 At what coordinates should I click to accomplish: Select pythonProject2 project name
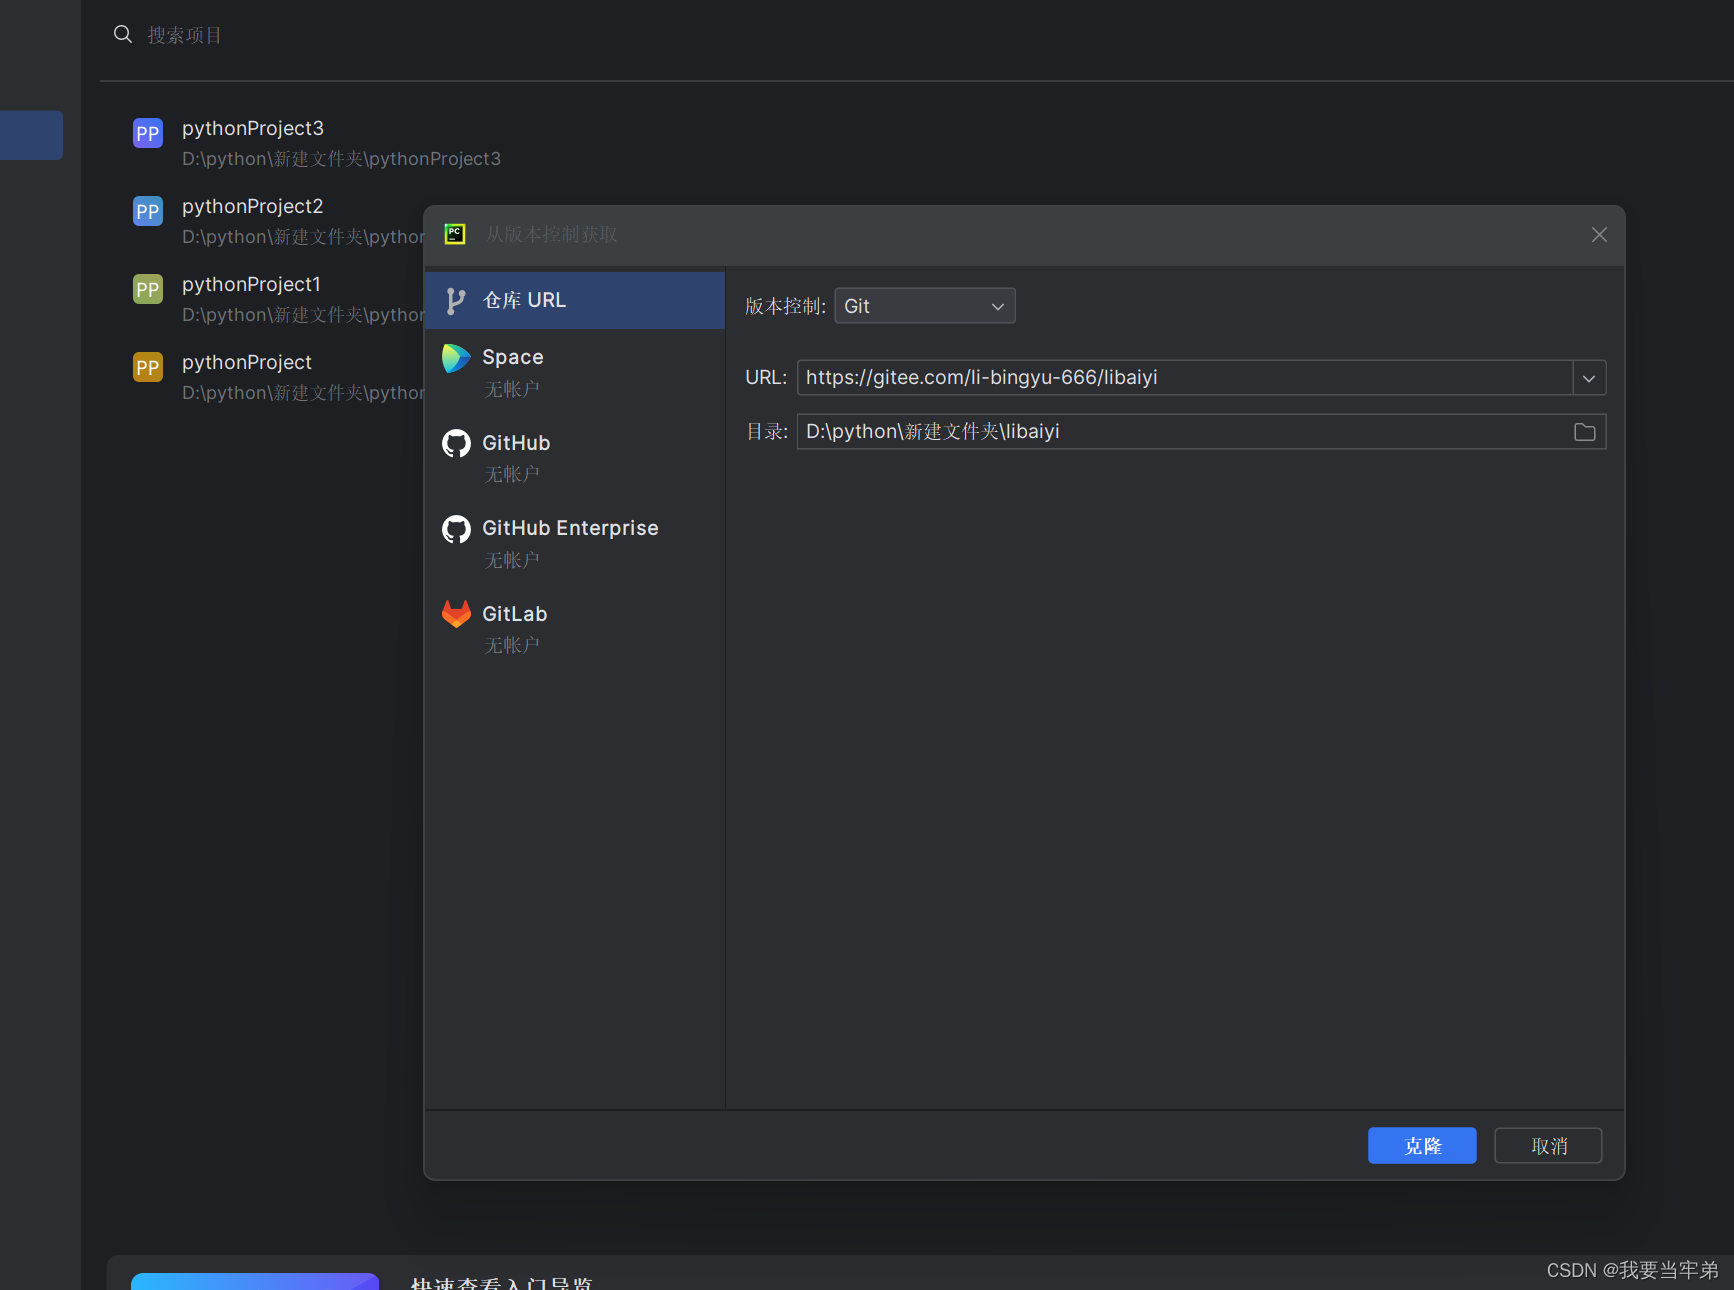[253, 206]
